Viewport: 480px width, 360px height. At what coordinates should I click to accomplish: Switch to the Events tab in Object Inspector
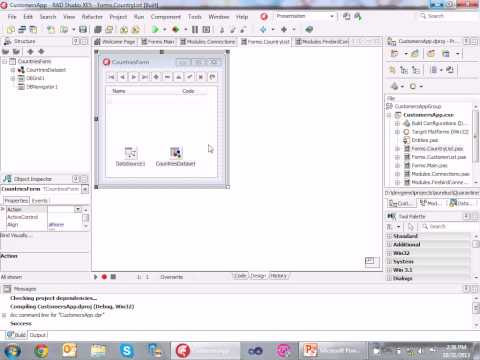click(x=40, y=201)
